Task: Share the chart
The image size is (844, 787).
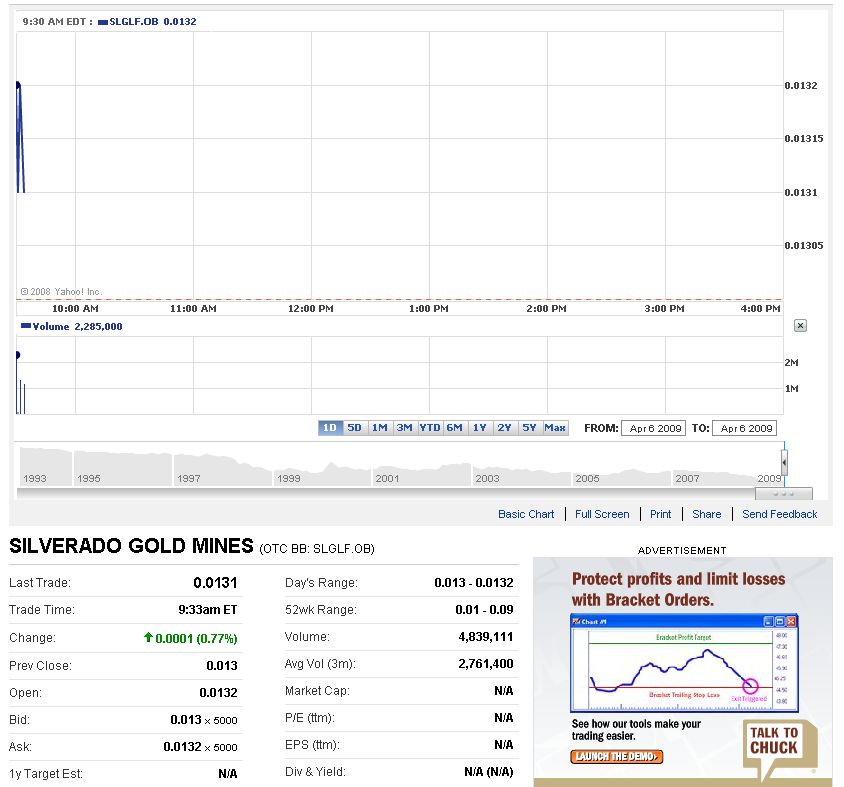Action: [706, 514]
